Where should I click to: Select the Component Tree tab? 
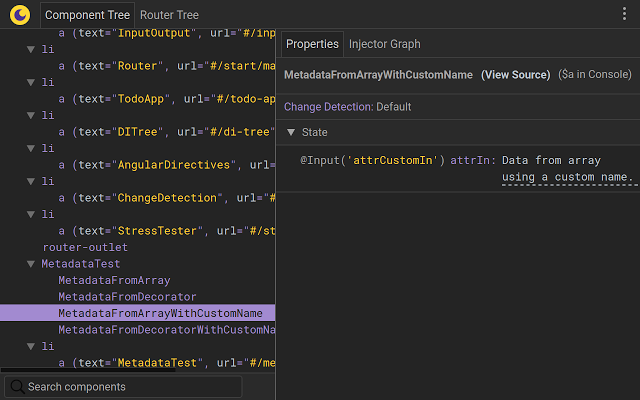pos(88,15)
